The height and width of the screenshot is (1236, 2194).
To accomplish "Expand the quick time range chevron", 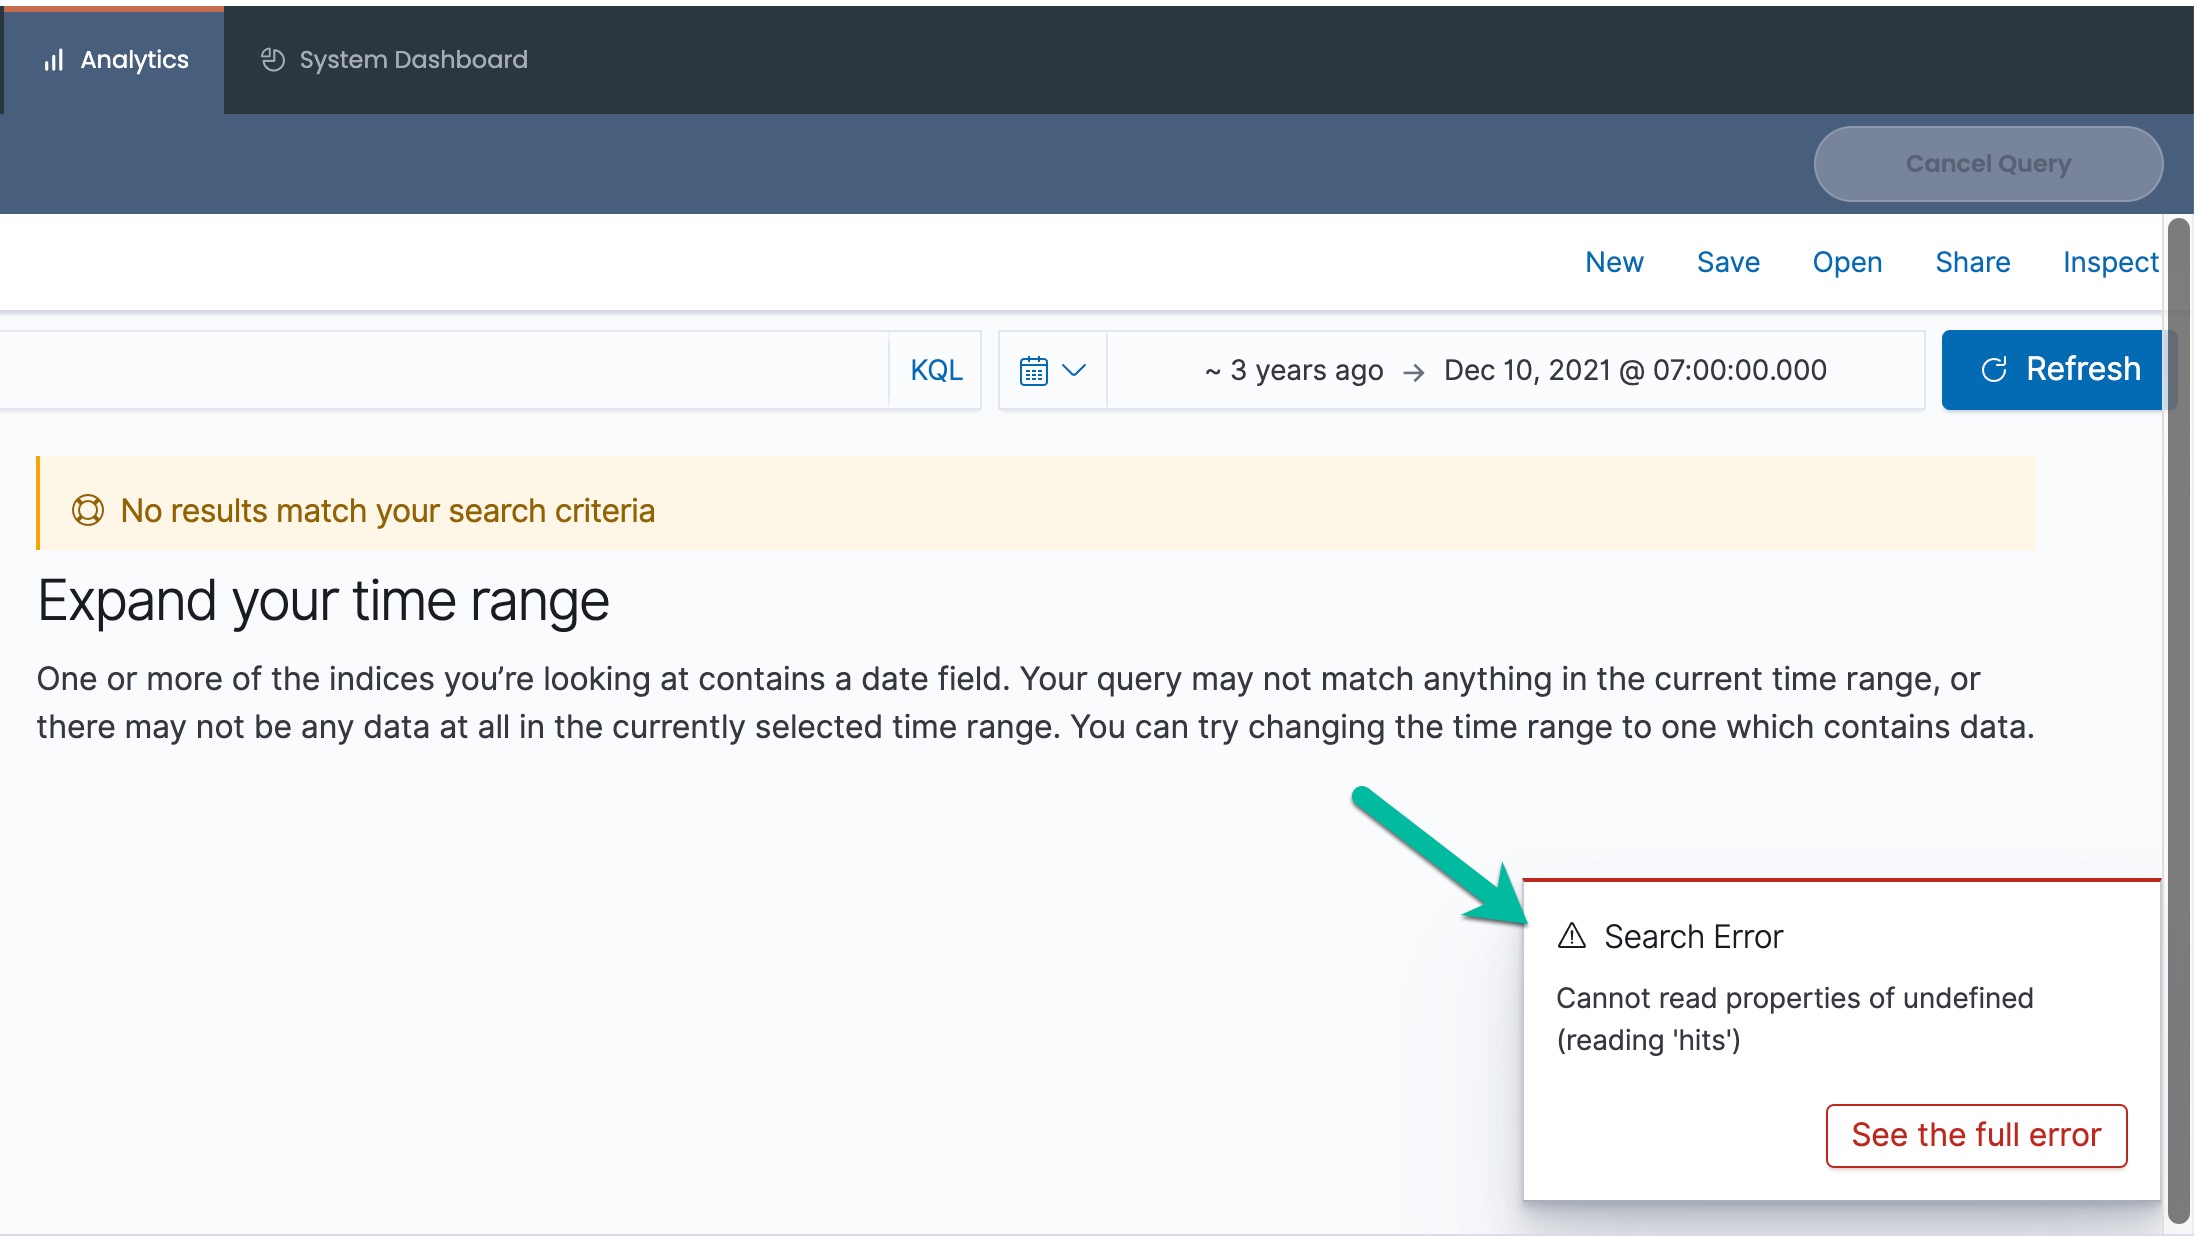I will click(1074, 370).
